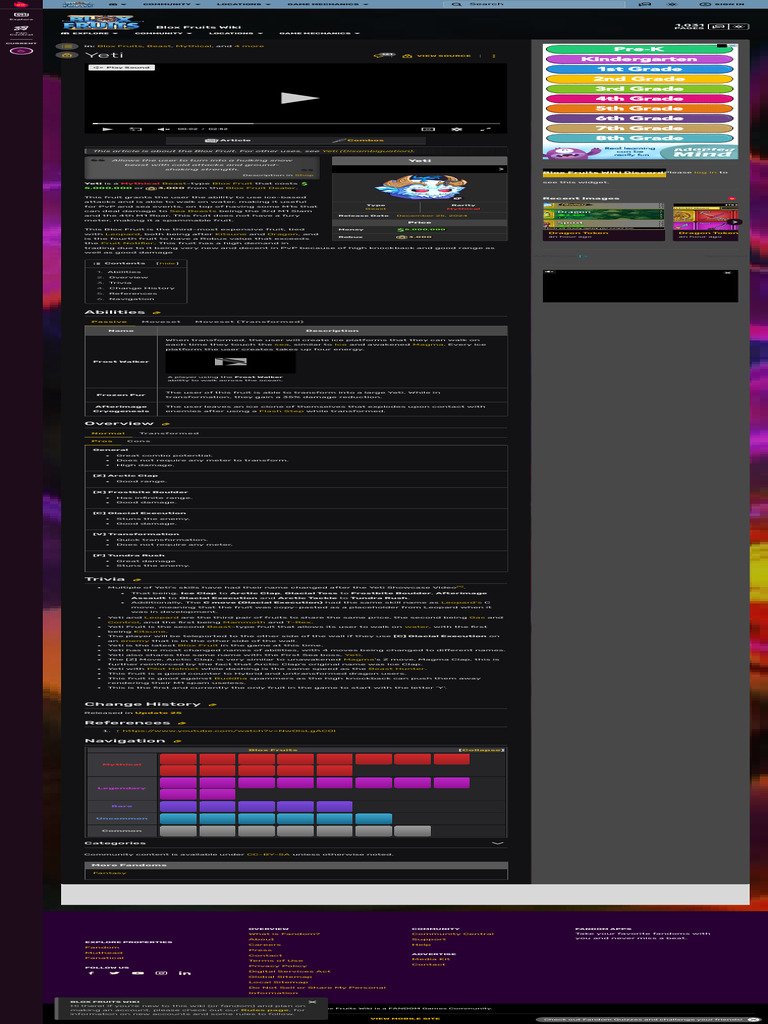The height and width of the screenshot is (1024, 768).
Task: Jump to Abilities in the Contents list
Action: coord(124,272)
